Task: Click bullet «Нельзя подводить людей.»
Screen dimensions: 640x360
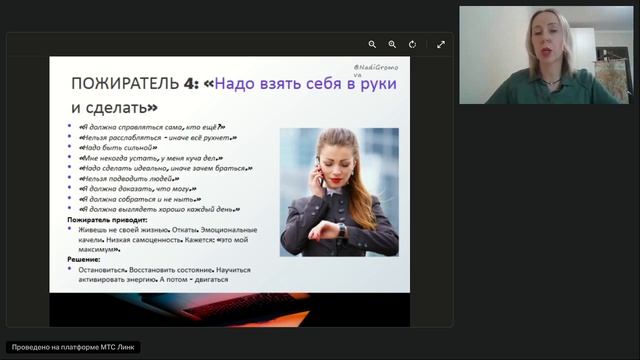Action: pyautogui.click(x=129, y=178)
